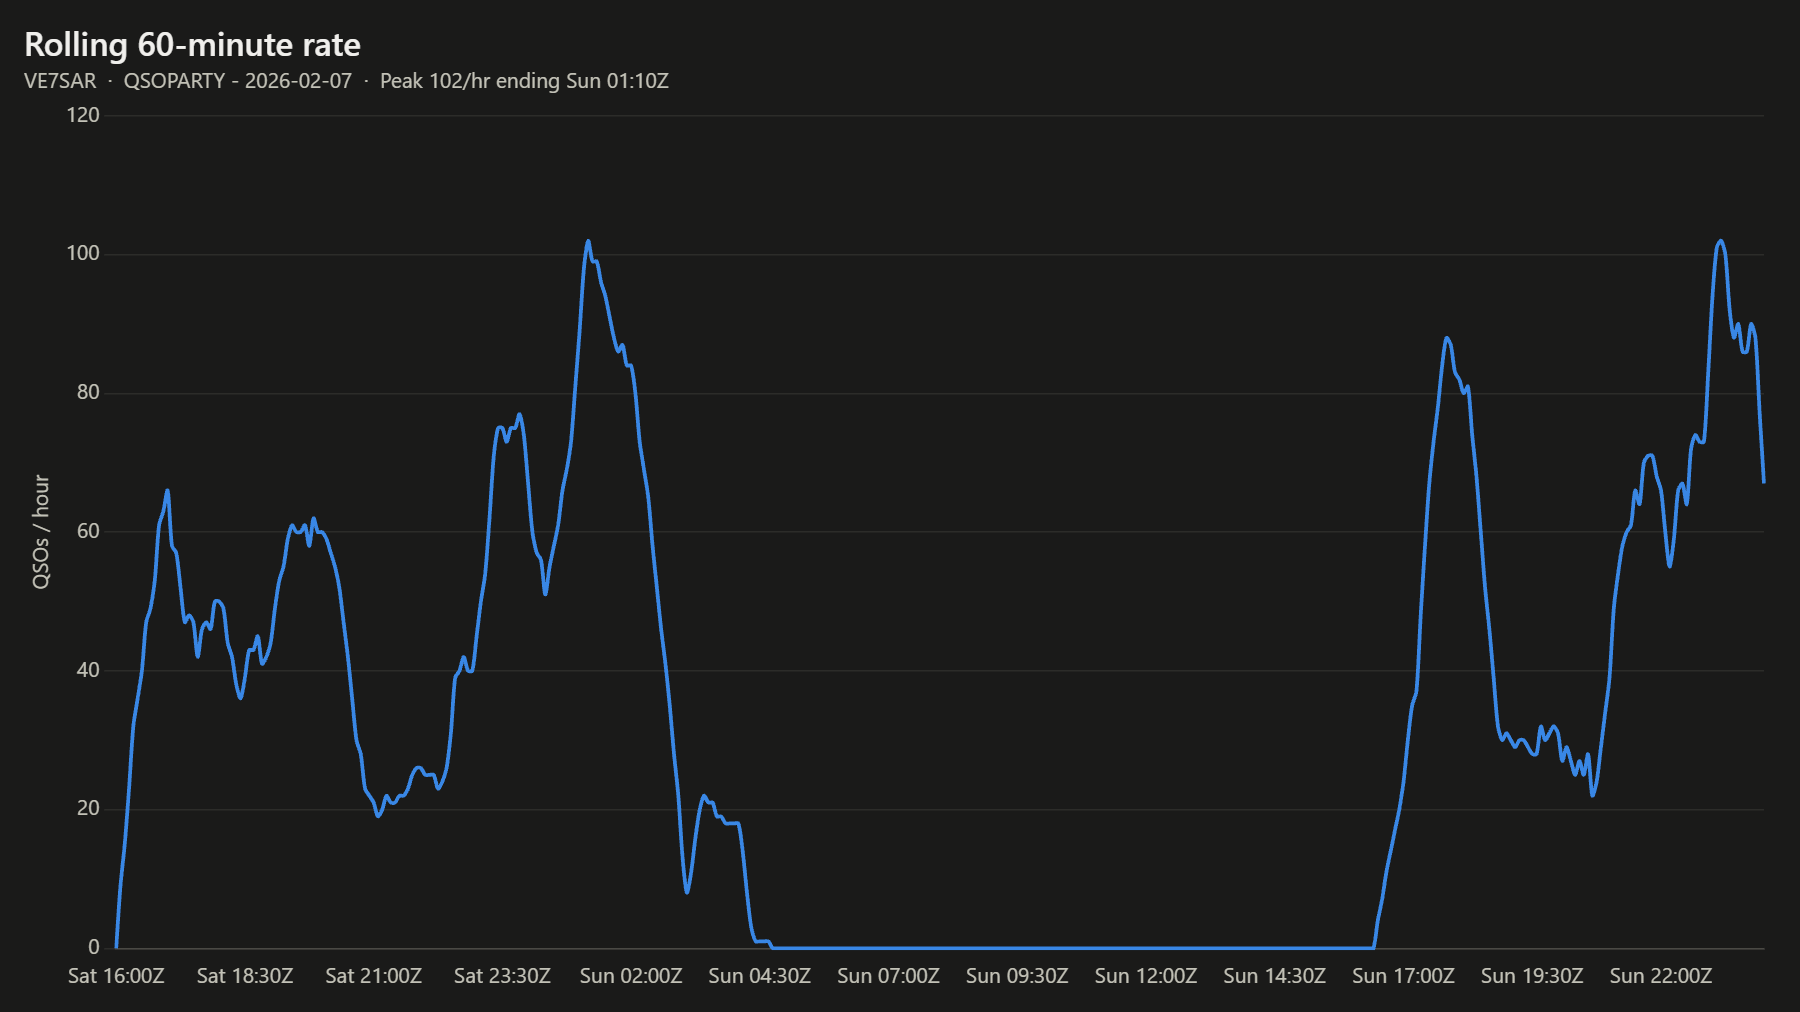Click the 100 y-axis tick label

pos(83,254)
